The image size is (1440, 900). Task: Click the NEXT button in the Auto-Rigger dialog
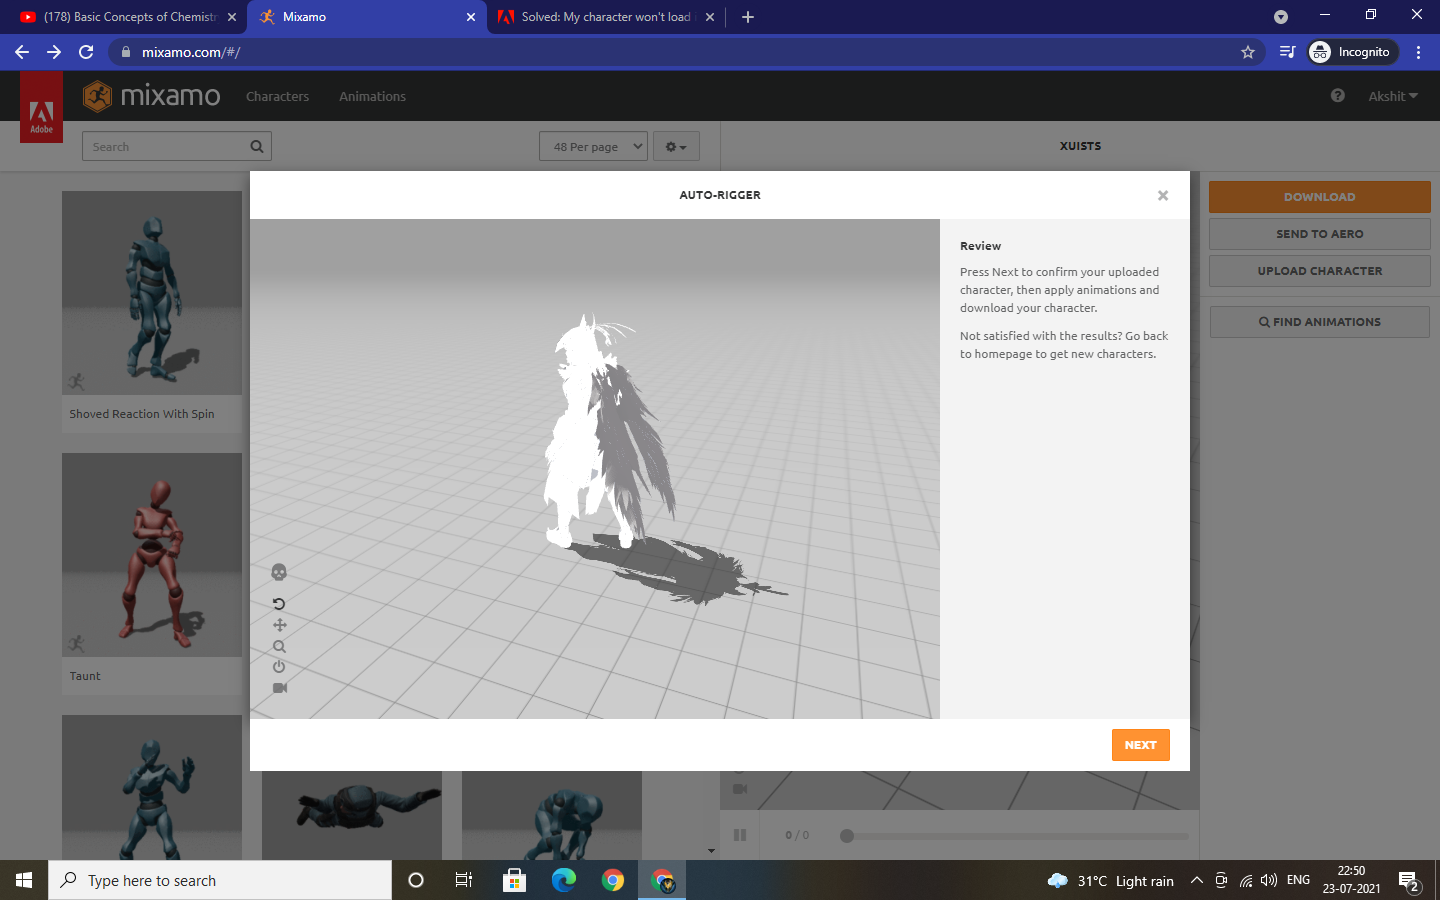point(1140,745)
